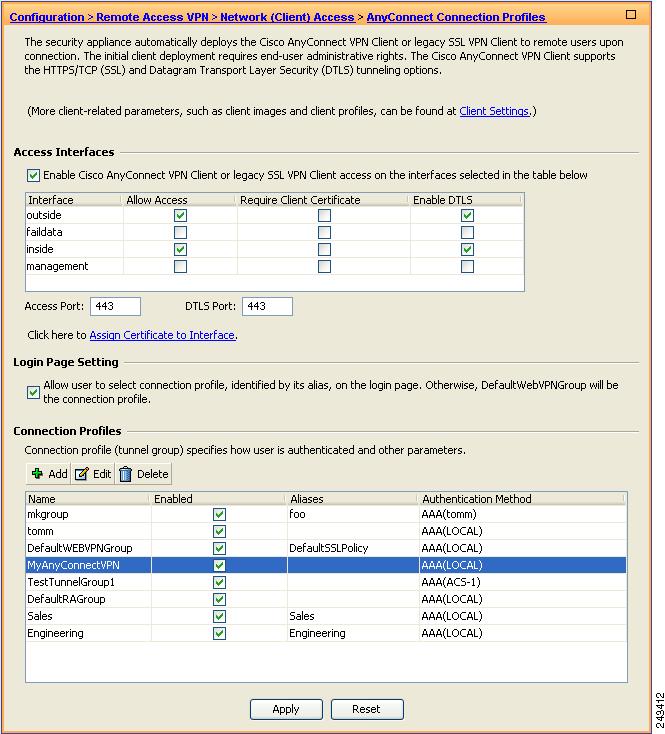Select the mkgroup profile row
The height and width of the screenshot is (734, 665).
(326, 514)
